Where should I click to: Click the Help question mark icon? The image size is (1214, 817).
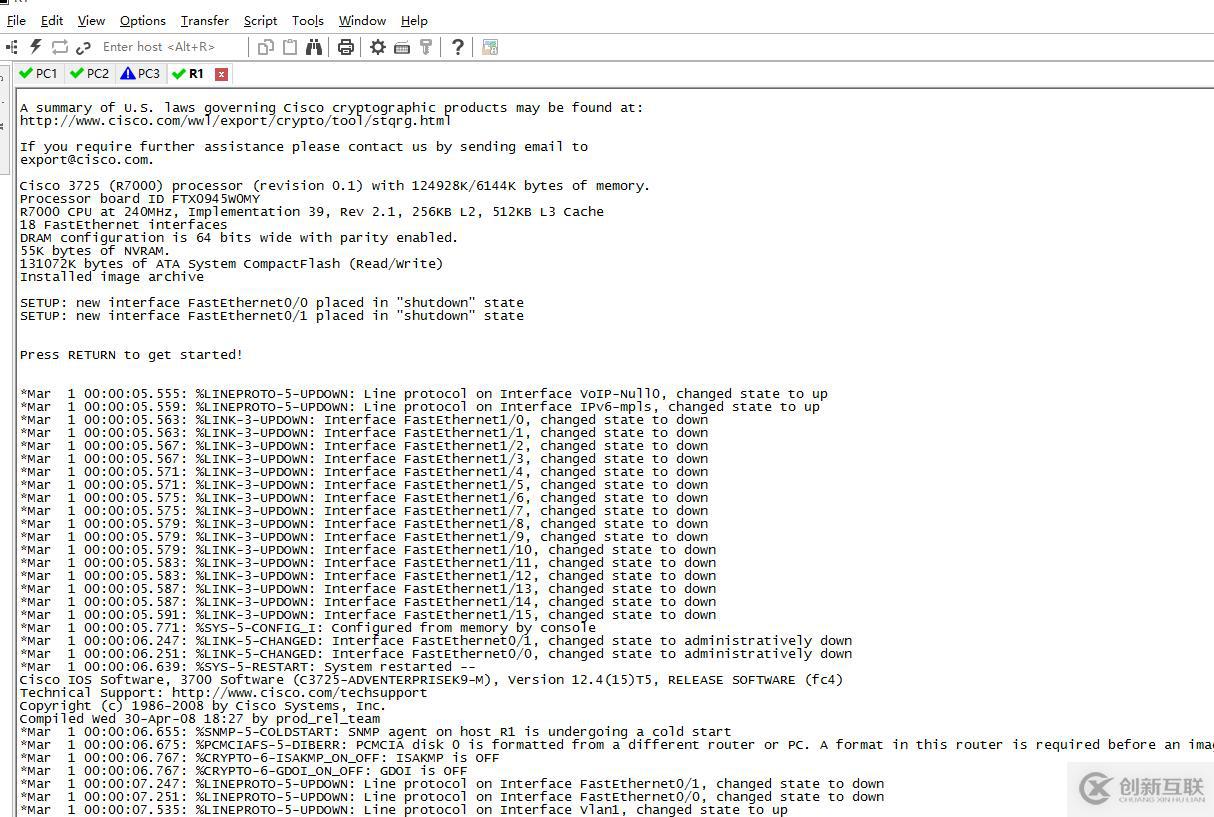pyautogui.click(x=457, y=47)
